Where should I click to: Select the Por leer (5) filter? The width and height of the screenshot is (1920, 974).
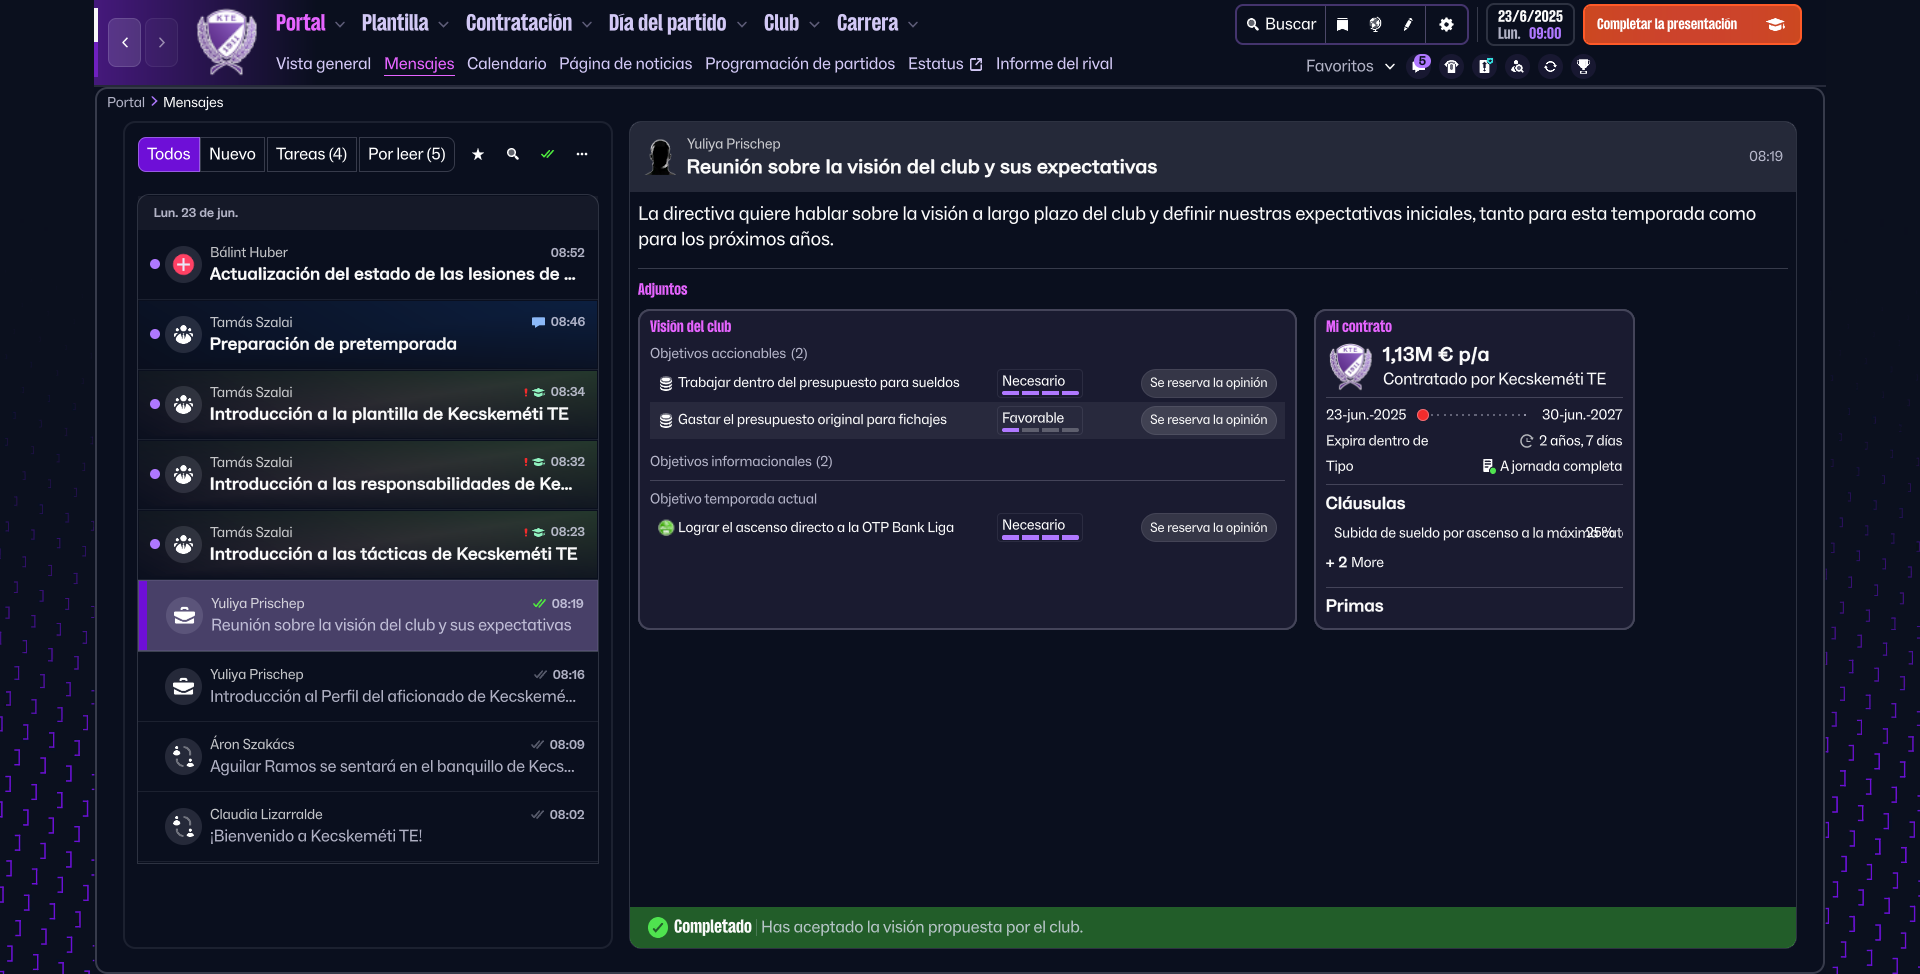click(406, 154)
